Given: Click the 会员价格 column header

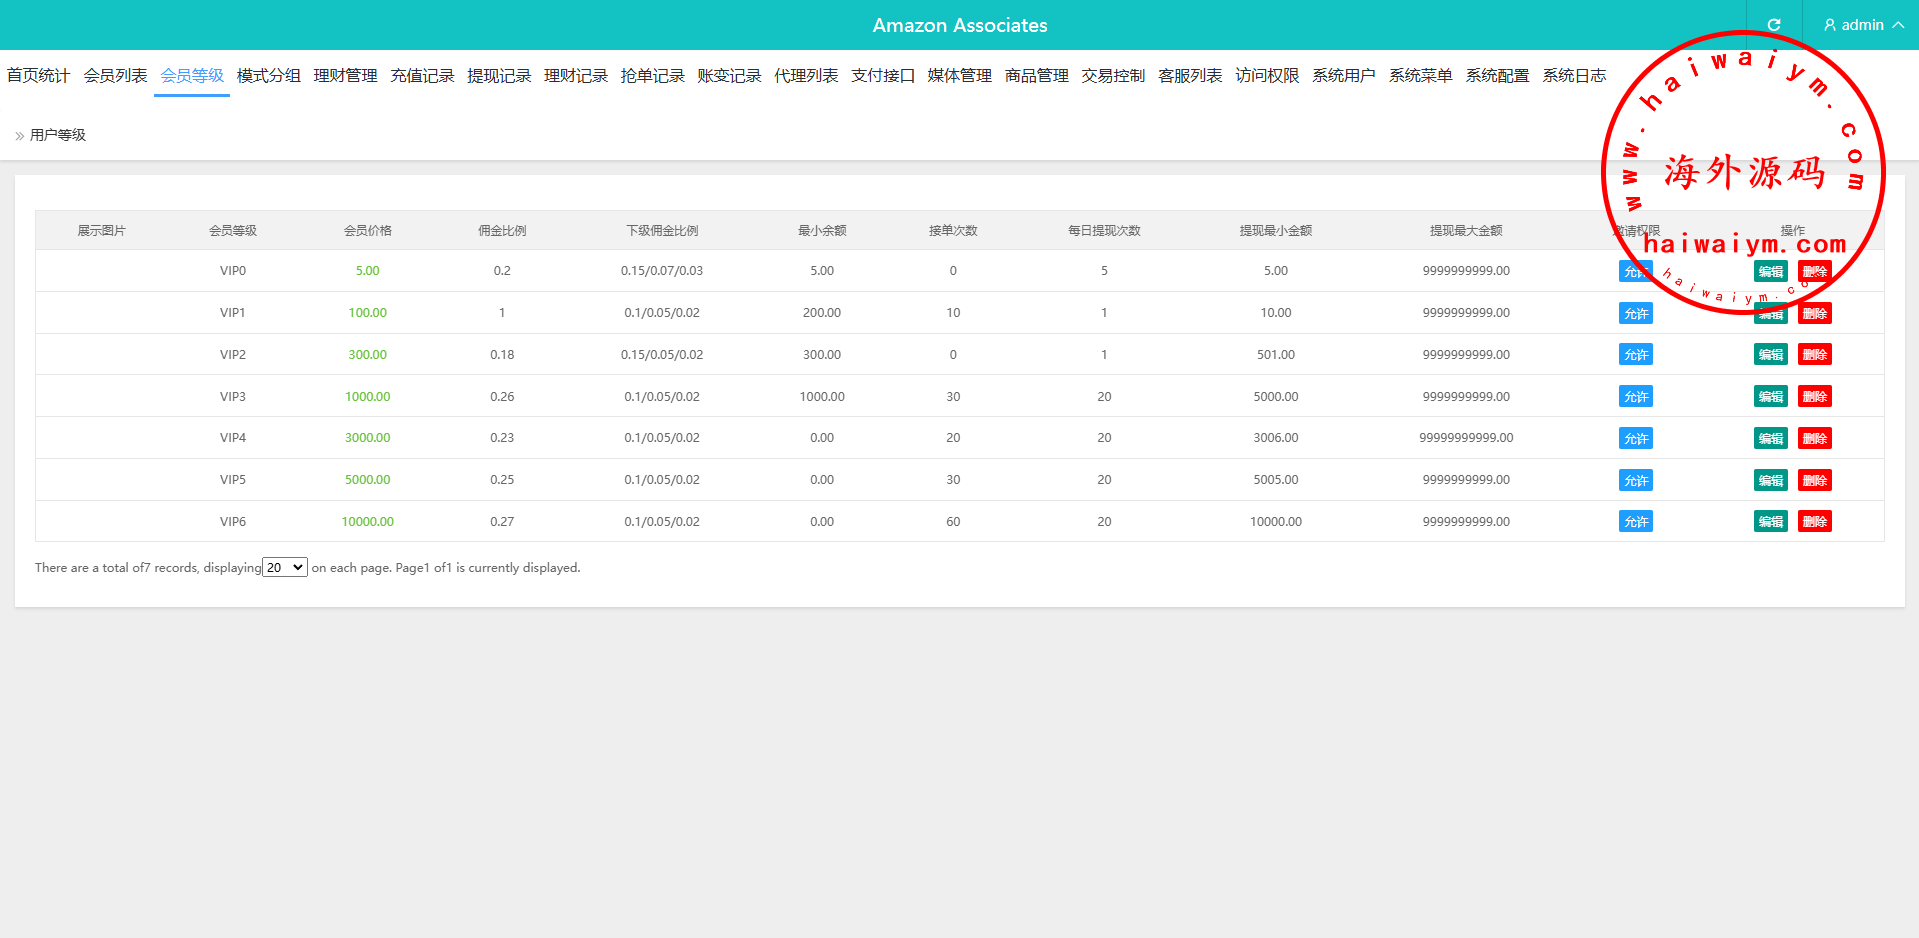Looking at the screenshot, I should click(x=367, y=231).
